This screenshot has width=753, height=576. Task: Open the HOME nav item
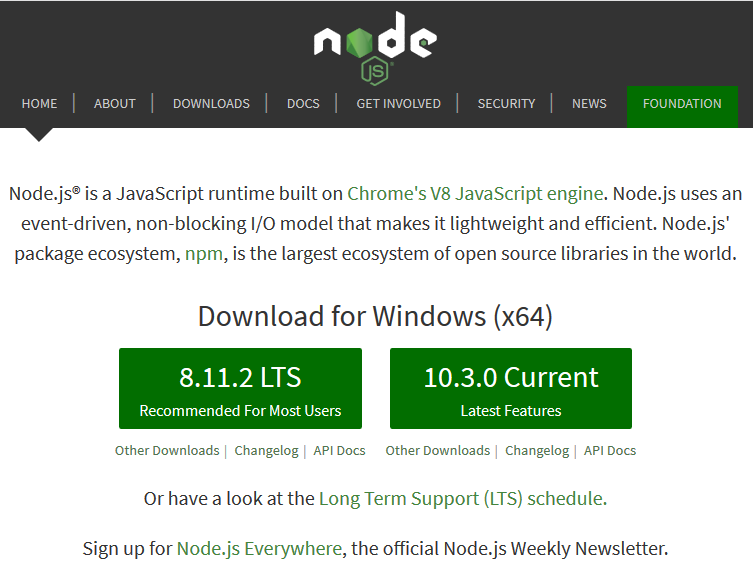tap(39, 103)
